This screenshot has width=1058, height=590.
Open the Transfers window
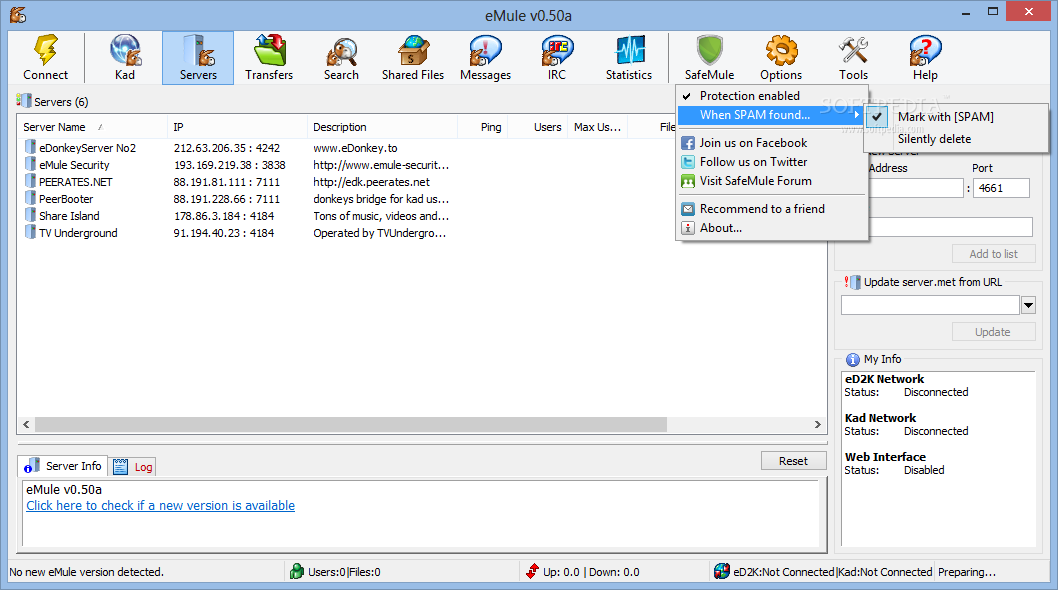(269, 57)
